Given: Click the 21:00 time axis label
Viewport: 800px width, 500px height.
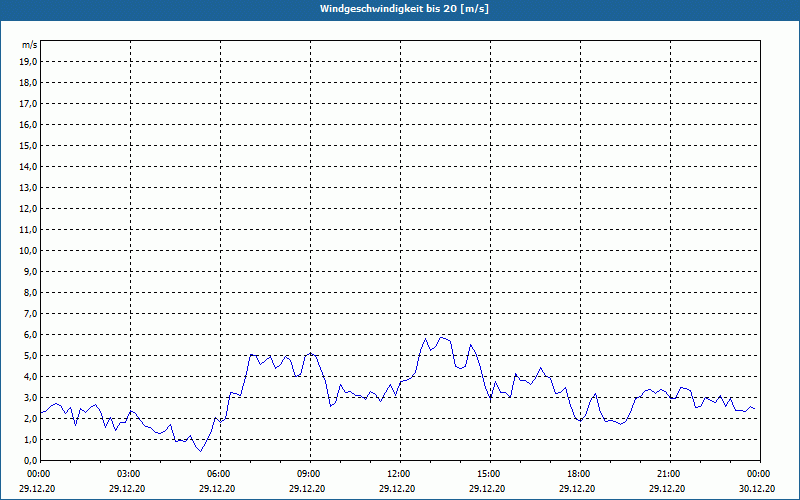Looking at the screenshot, I should (x=669, y=474).
